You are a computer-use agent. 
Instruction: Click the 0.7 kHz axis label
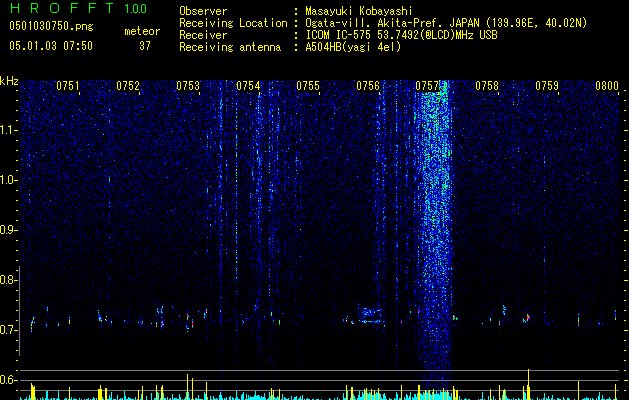[8, 330]
